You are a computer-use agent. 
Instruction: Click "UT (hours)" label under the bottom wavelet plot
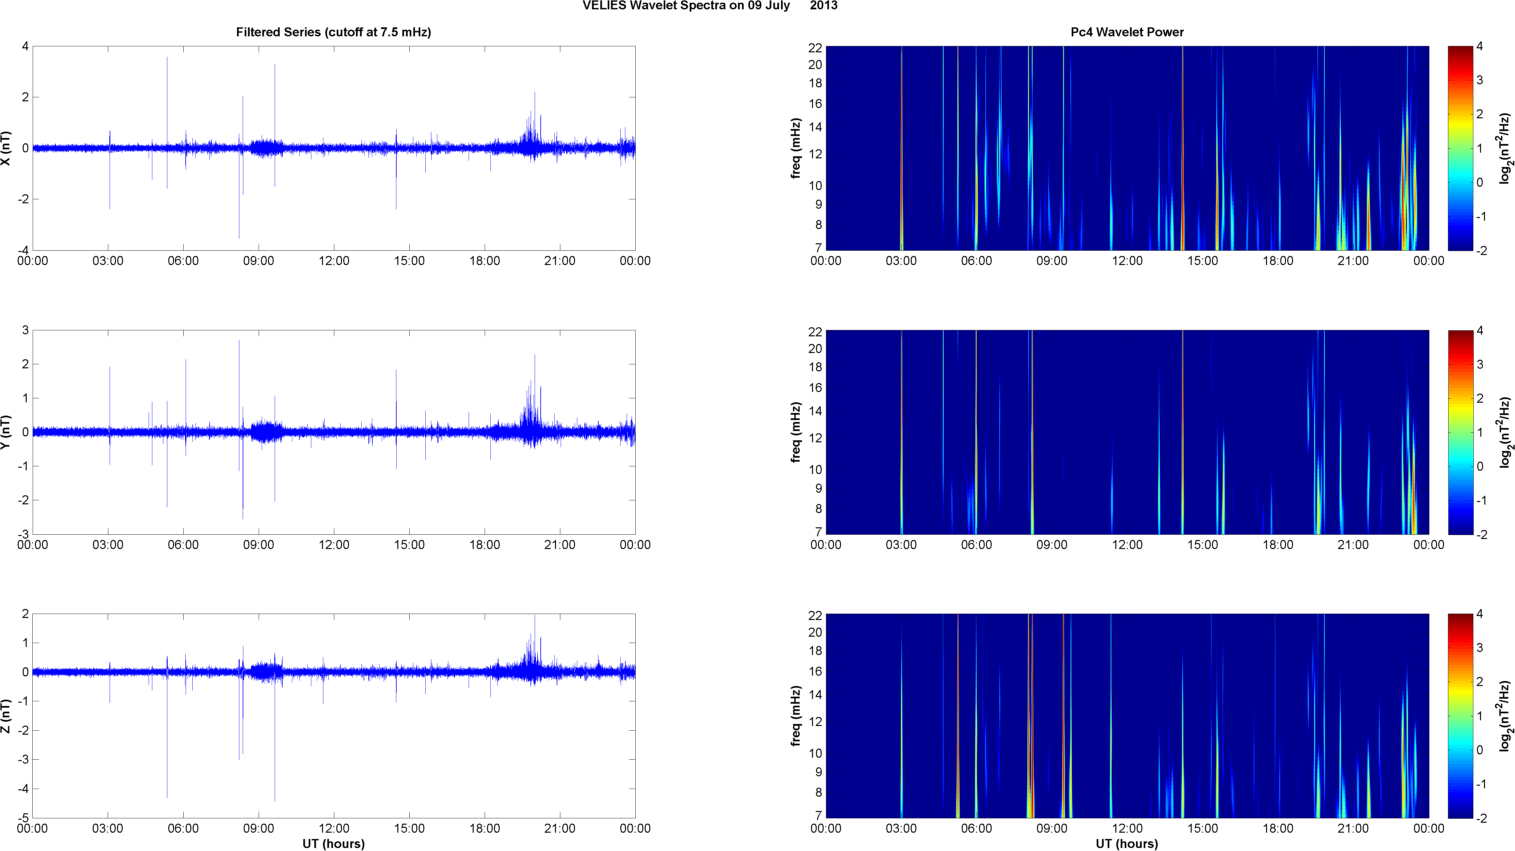[x=1127, y=844]
